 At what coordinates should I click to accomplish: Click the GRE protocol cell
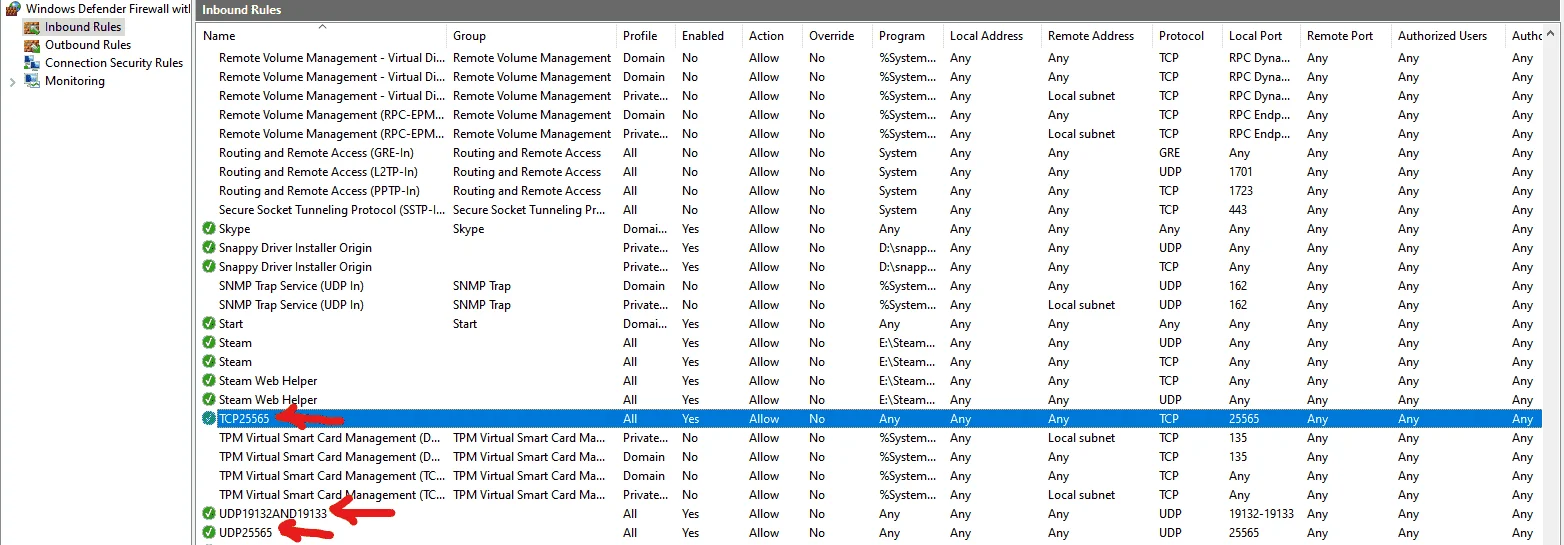click(x=1170, y=153)
